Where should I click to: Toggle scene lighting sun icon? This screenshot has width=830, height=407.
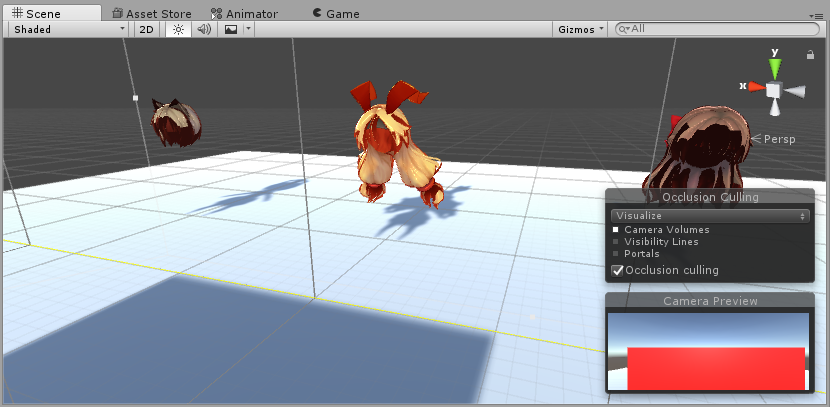click(178, 30)
